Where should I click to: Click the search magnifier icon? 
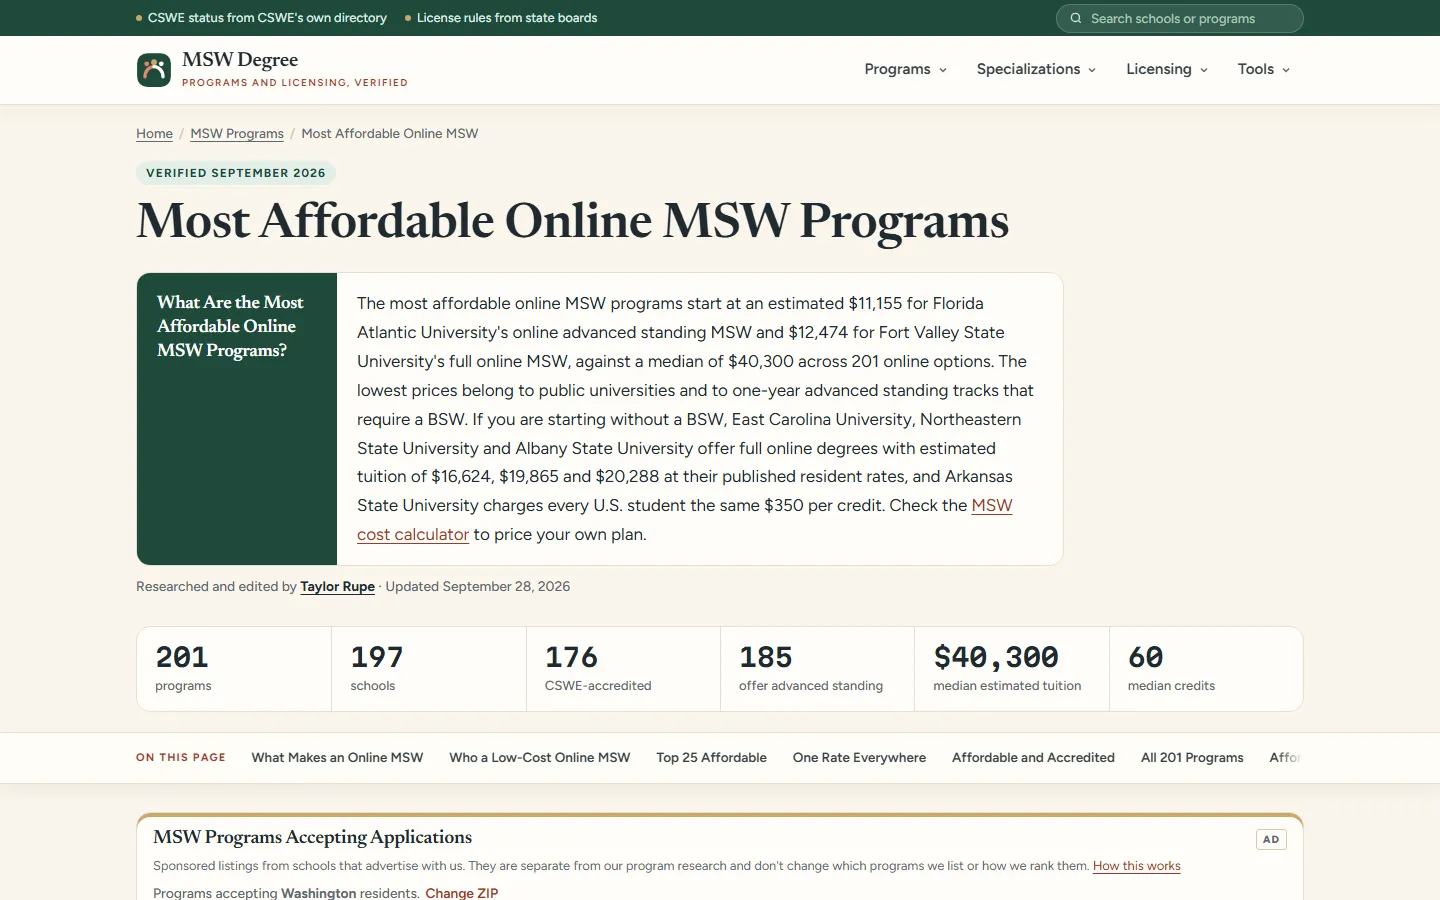point(1076,18)
